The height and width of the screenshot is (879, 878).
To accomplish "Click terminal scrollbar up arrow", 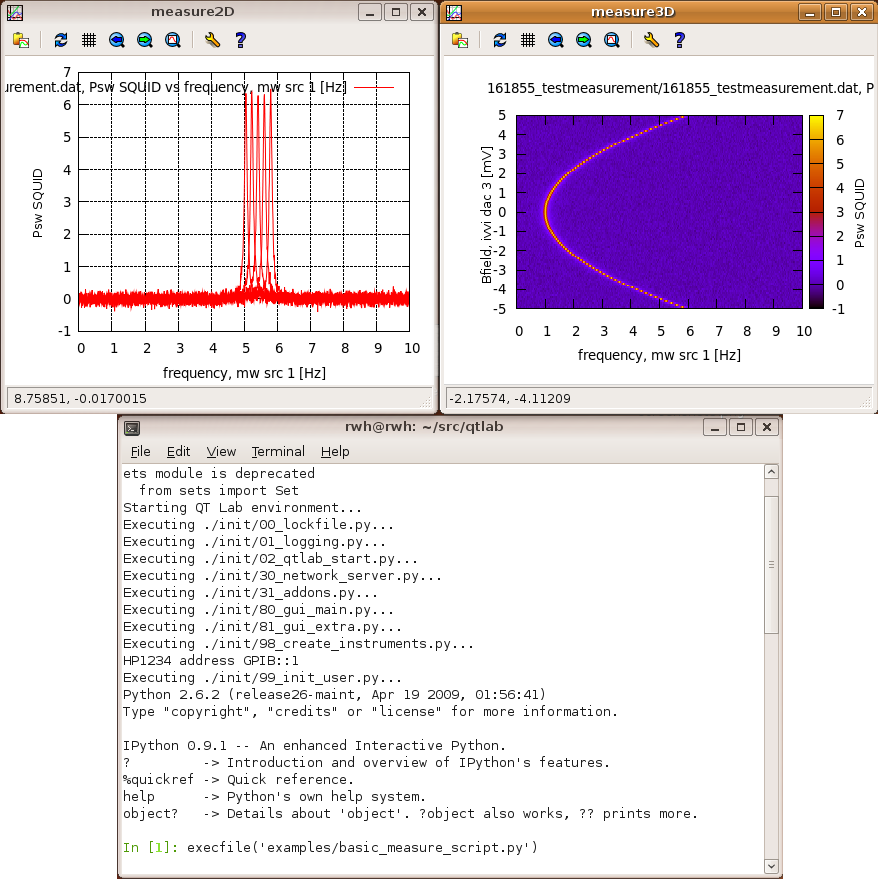I will [771, 472].
